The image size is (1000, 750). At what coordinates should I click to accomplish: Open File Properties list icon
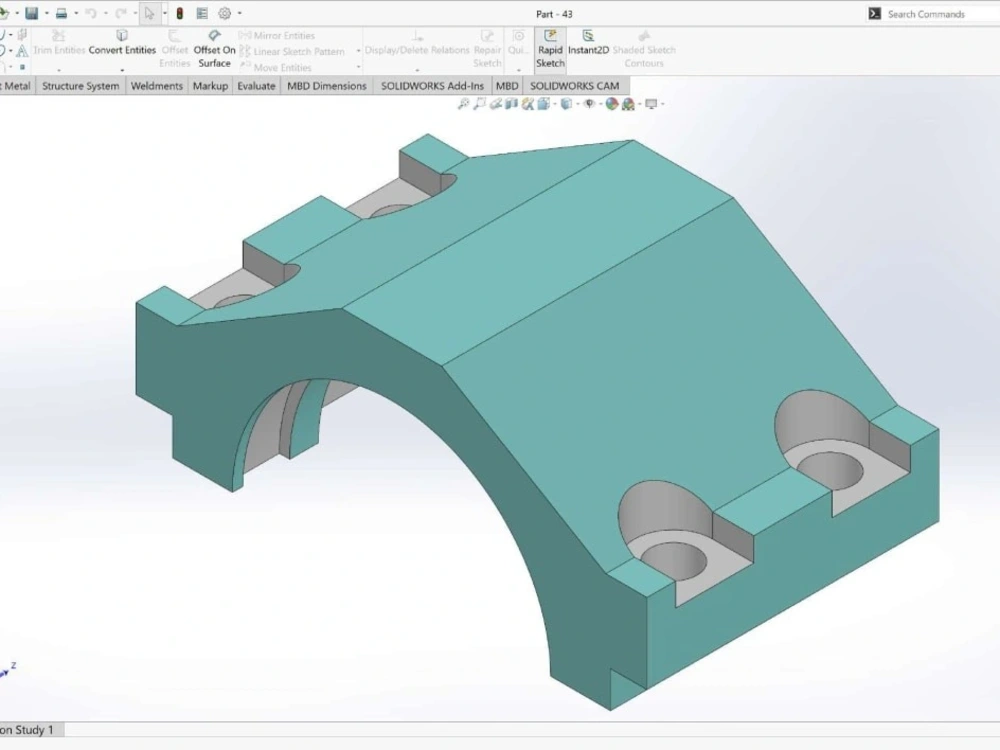point(202,13)
